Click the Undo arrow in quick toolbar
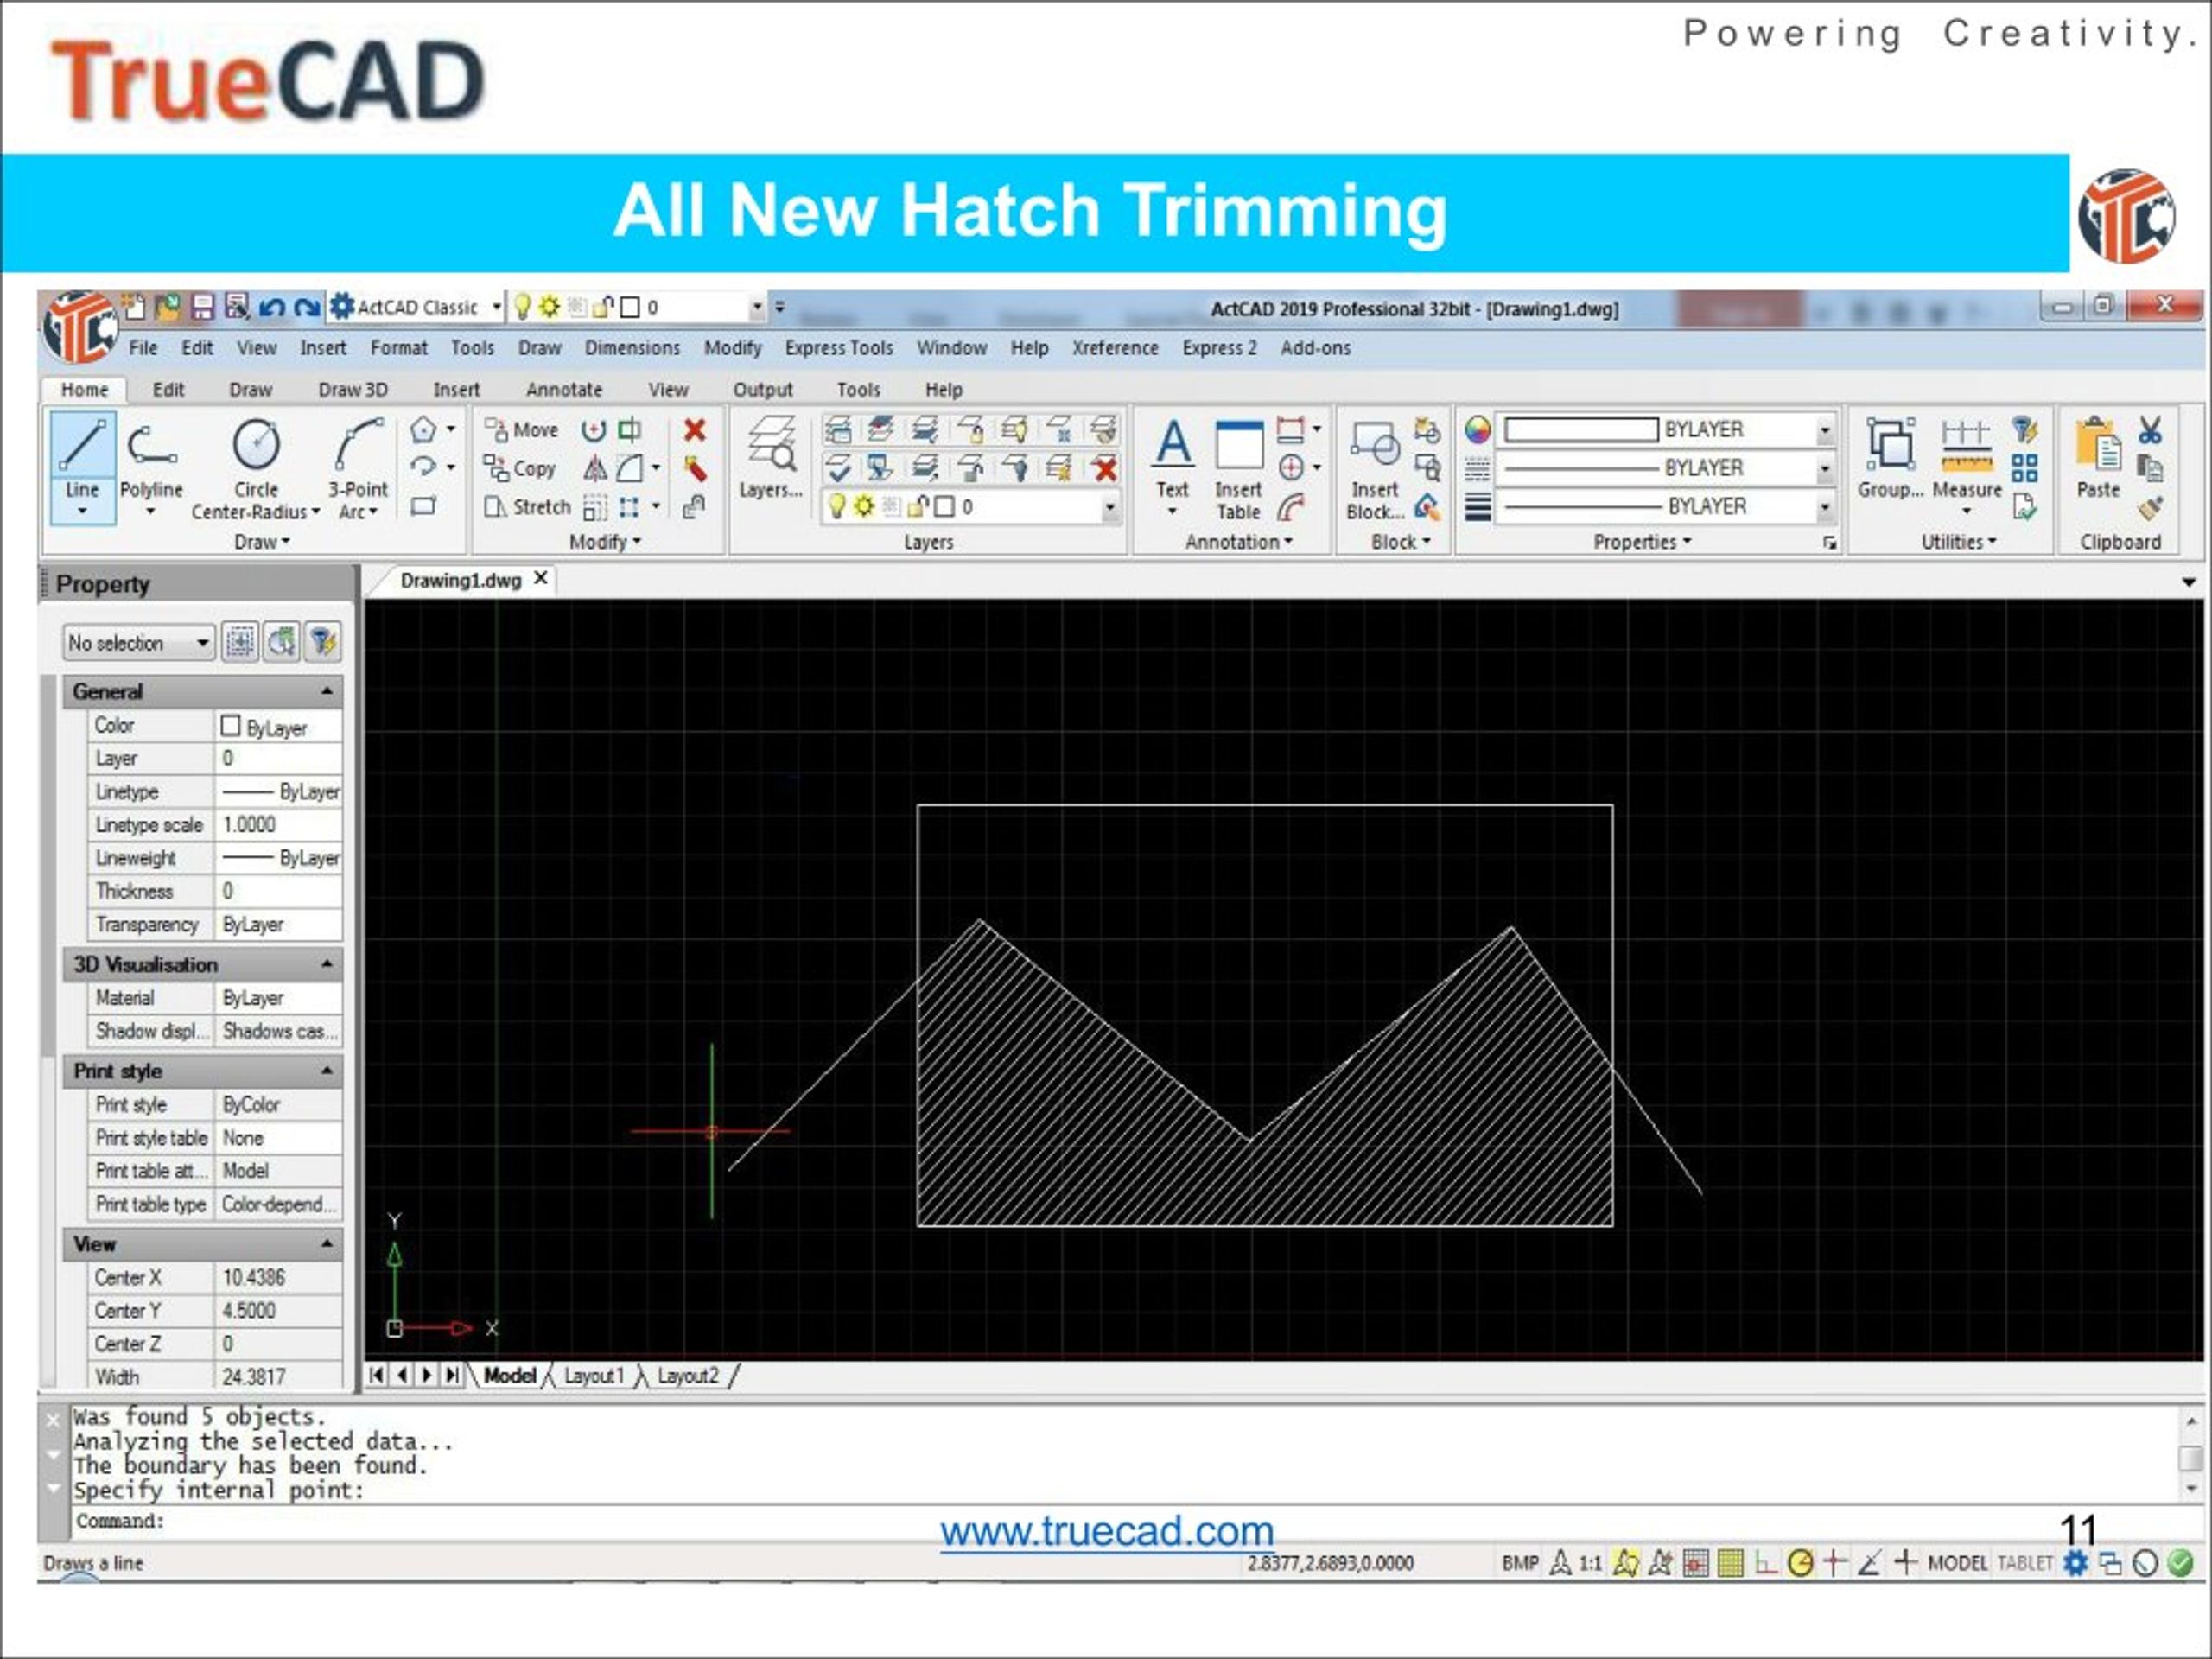Screen dimensions: 2212x1659 [272, 307]
